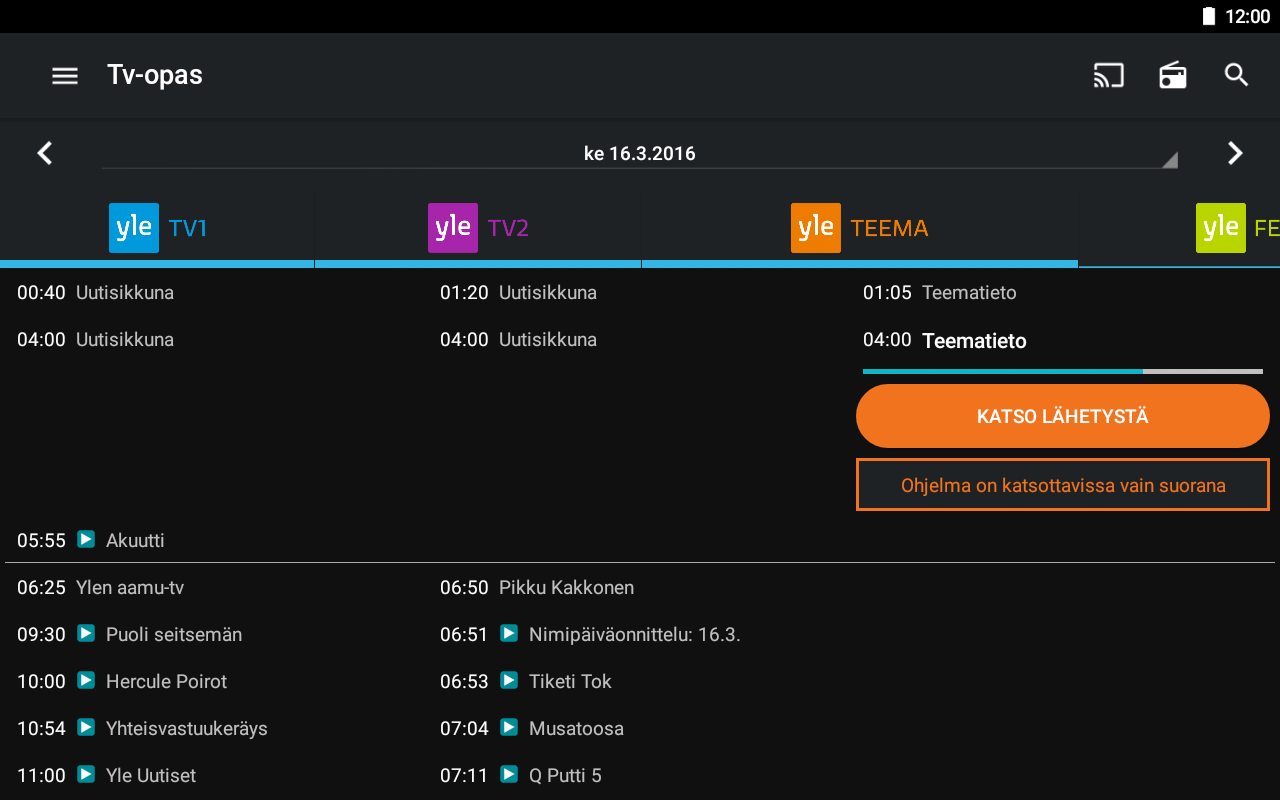The image size is (1280, 800).
Task: Open the Puoli seitsemän programme title
Action: click(x=174, y=635)
